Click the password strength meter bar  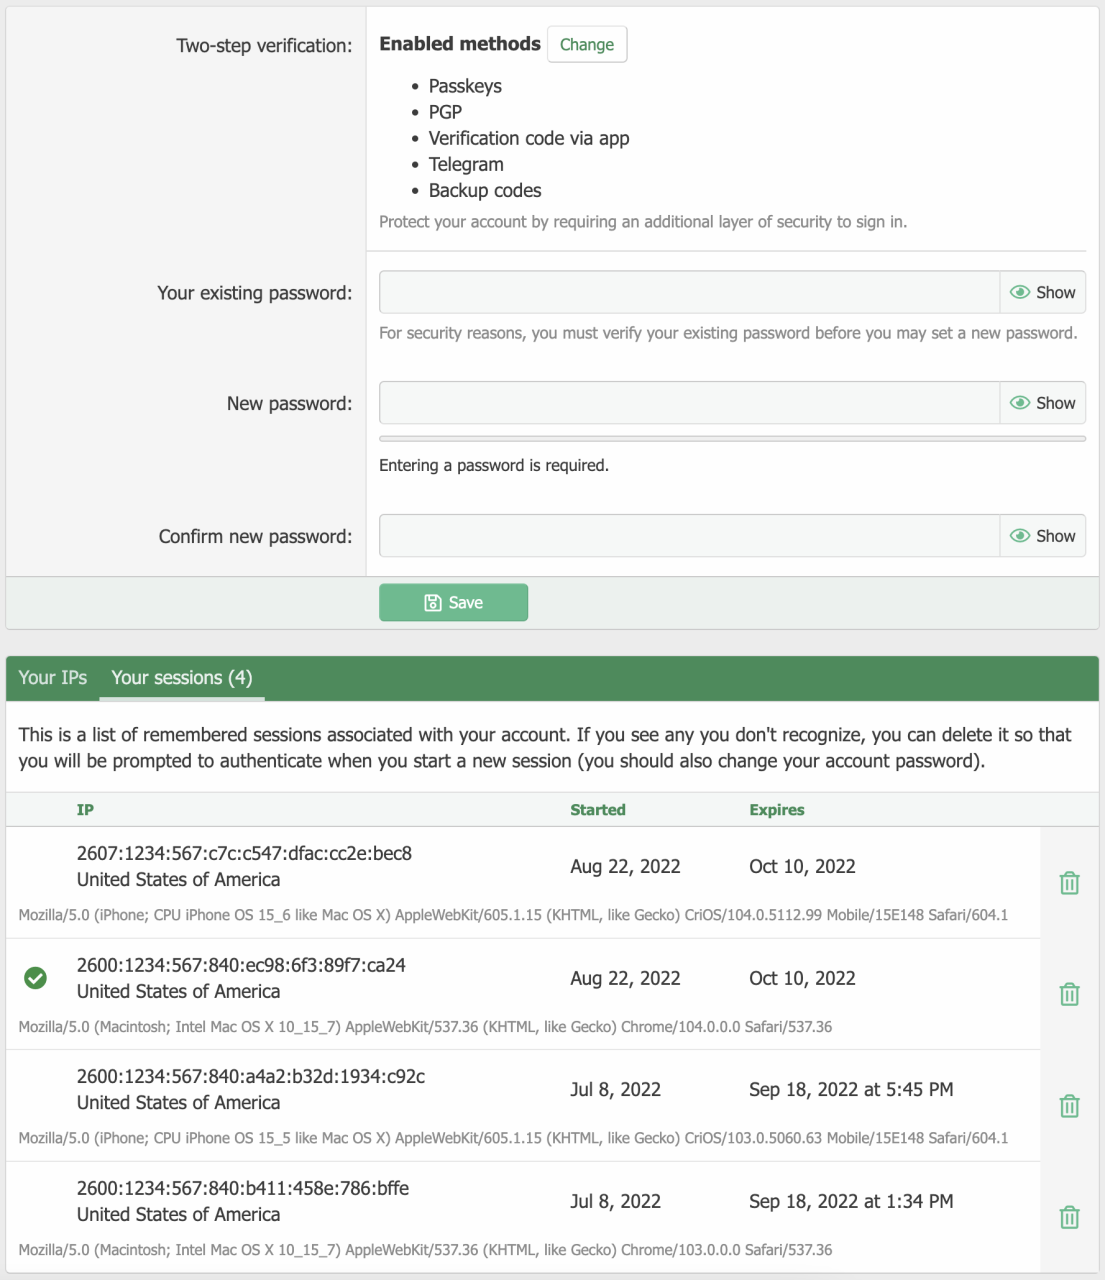pyautogui.click(x=733, y=438)
